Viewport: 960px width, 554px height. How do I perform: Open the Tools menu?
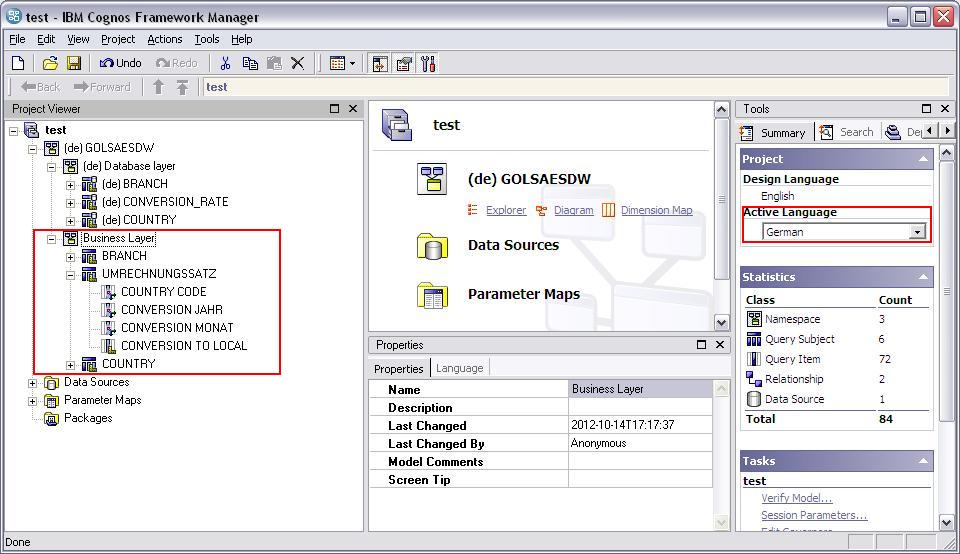207,39
